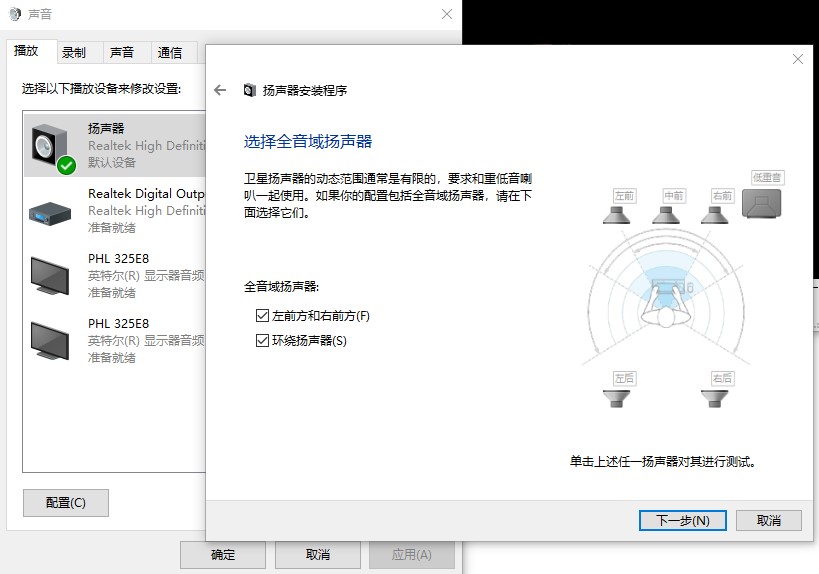Switch to the 通信 tab

[170, 53]
